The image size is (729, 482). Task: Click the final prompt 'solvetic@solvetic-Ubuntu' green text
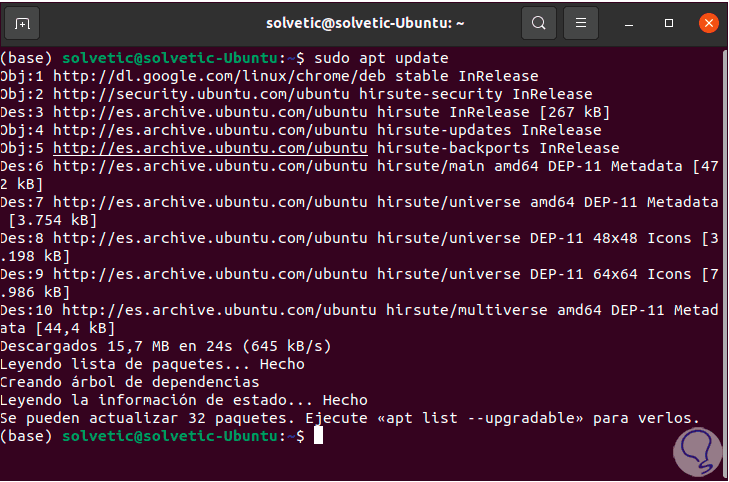click(x=170, y=436)
